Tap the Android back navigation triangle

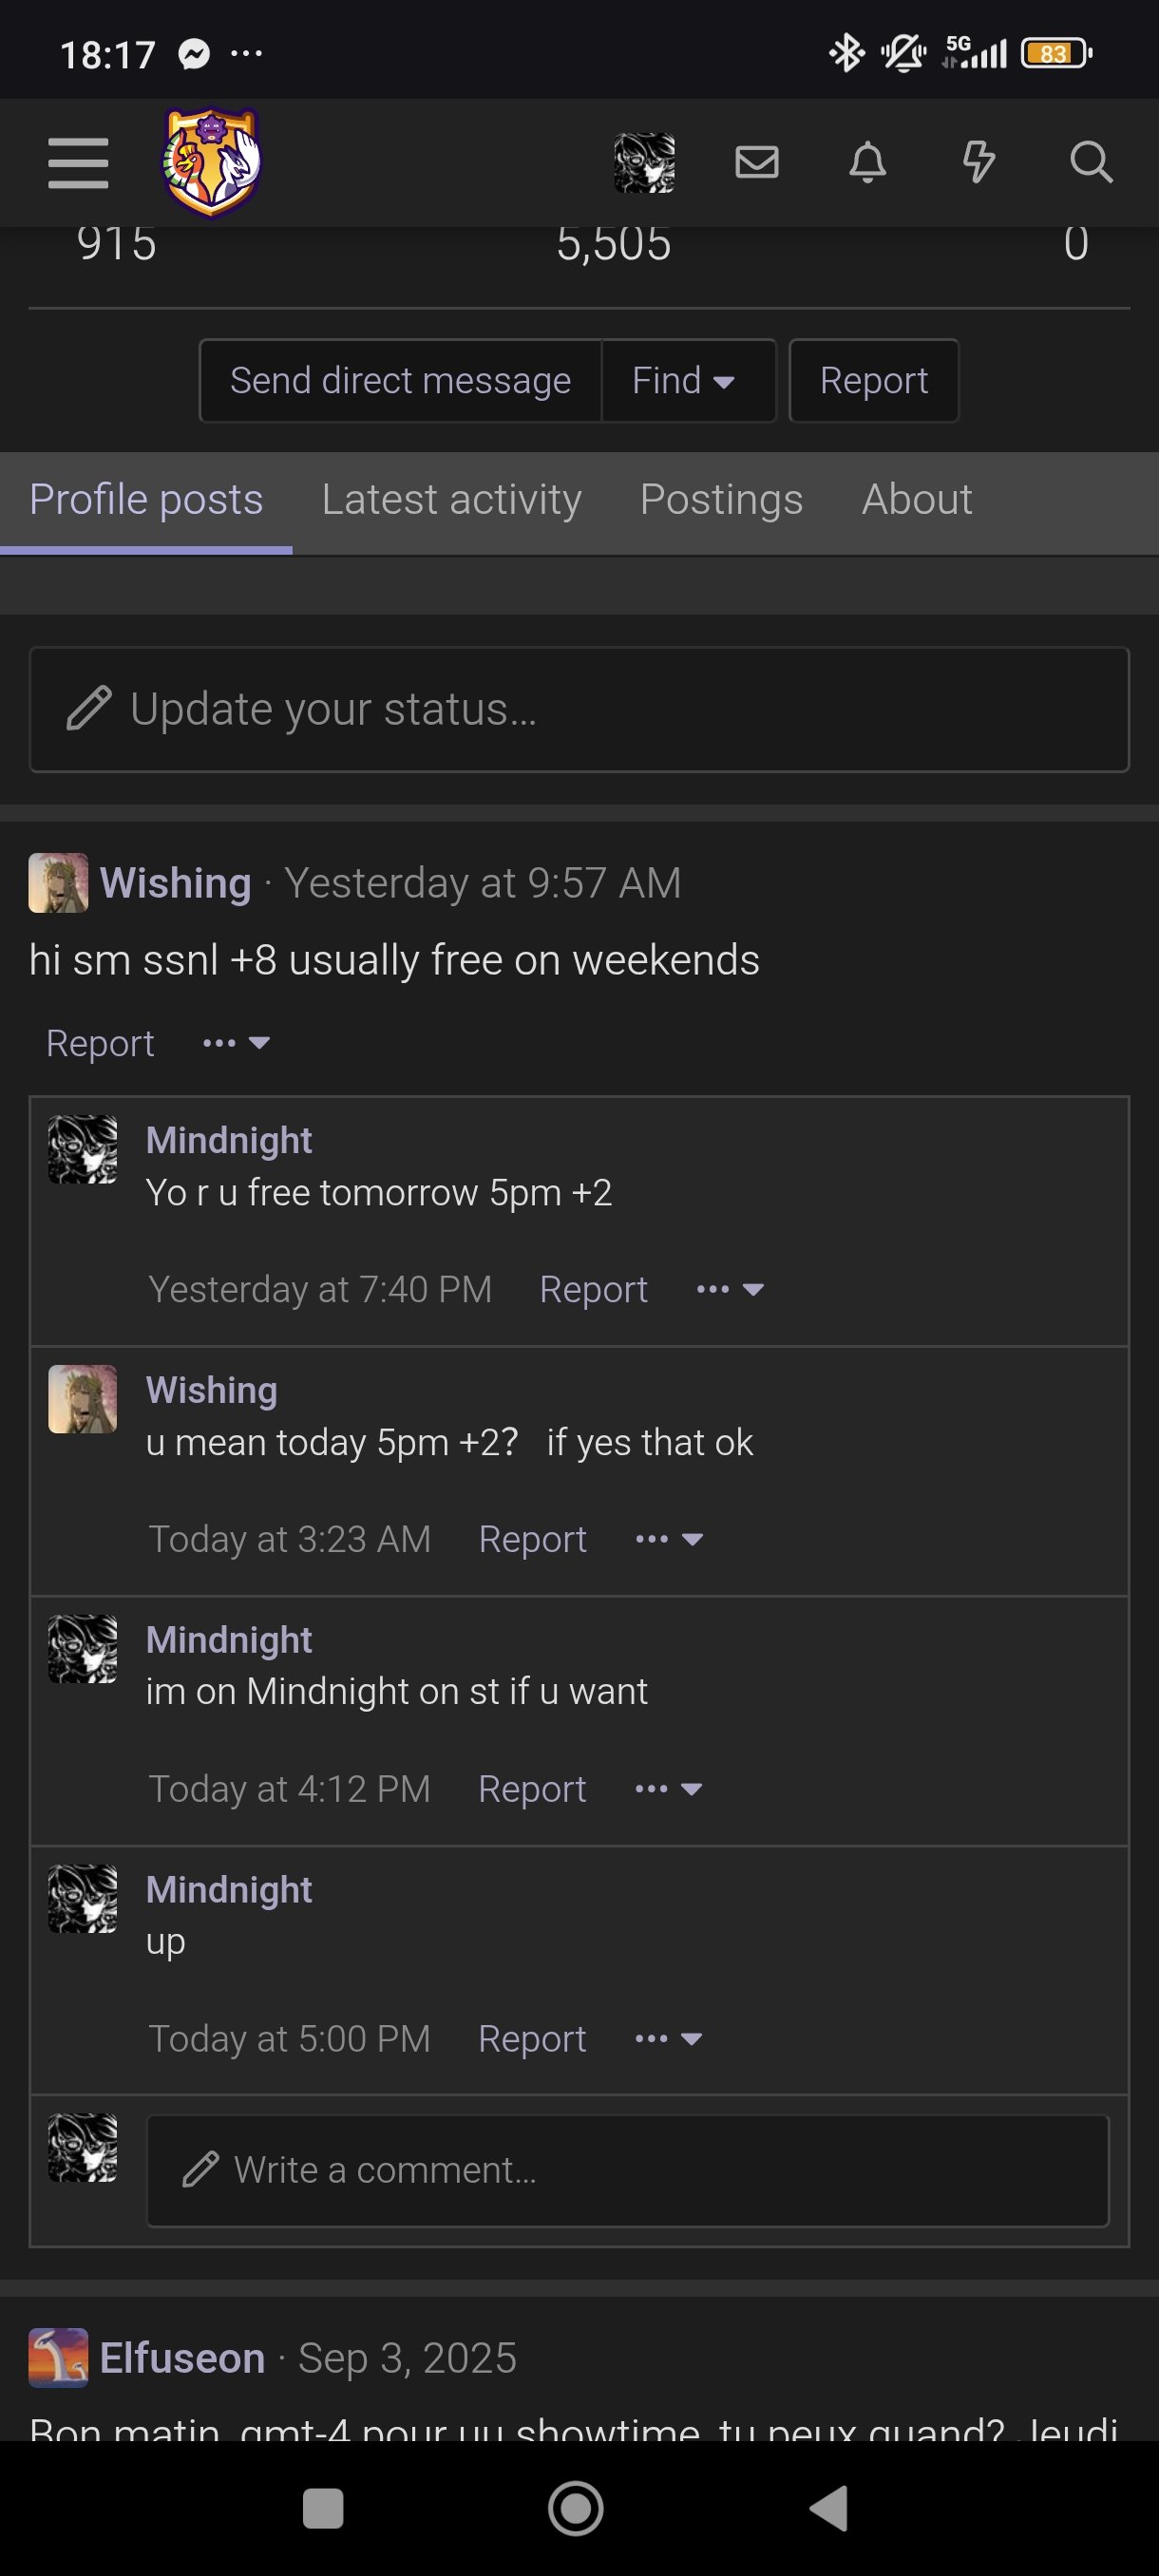[x=829, y=2508]
